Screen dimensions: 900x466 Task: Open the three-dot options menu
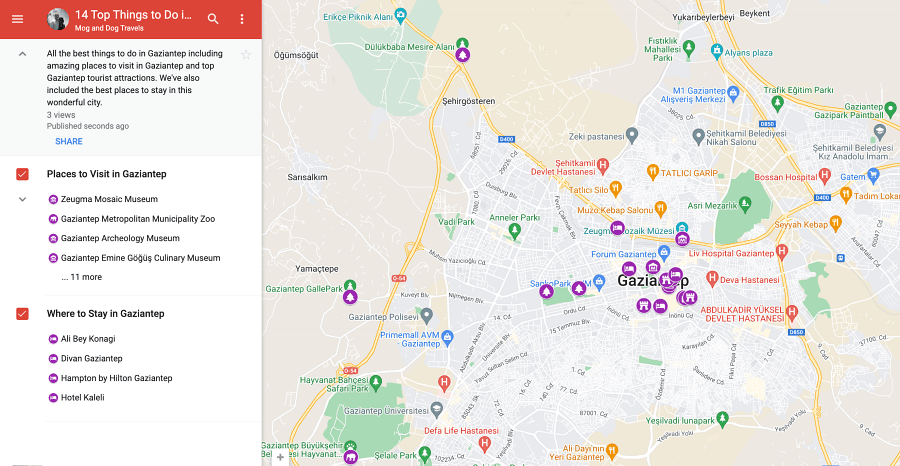coord(242,19)
